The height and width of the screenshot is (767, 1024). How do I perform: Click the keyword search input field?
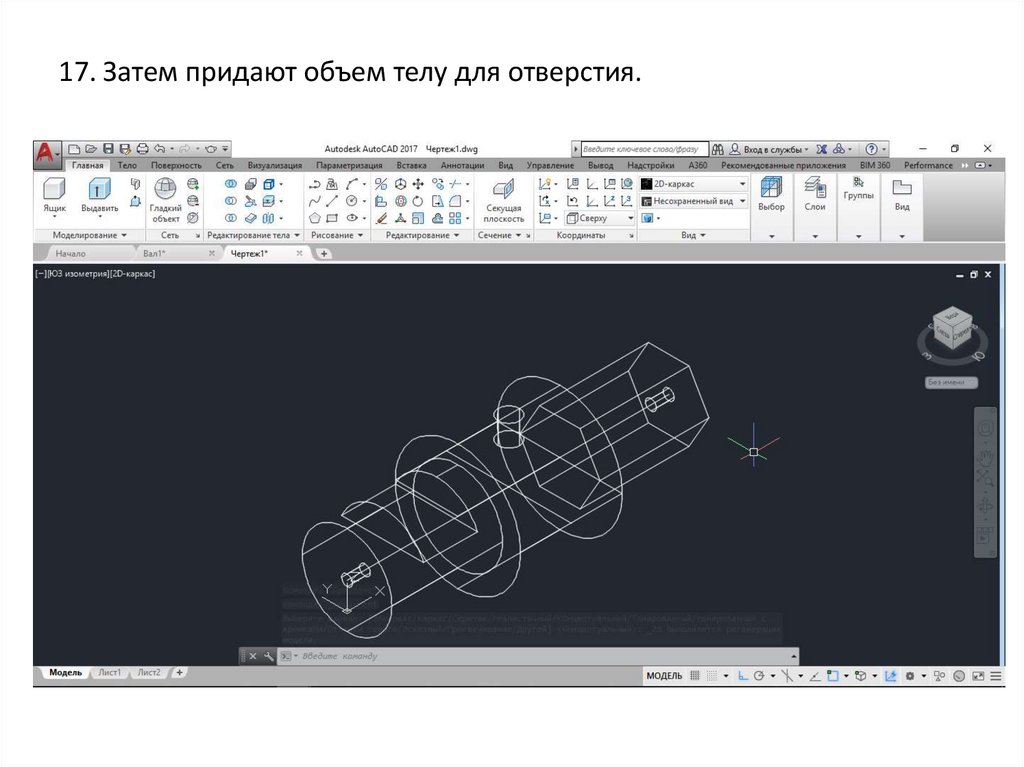point(643,149)
